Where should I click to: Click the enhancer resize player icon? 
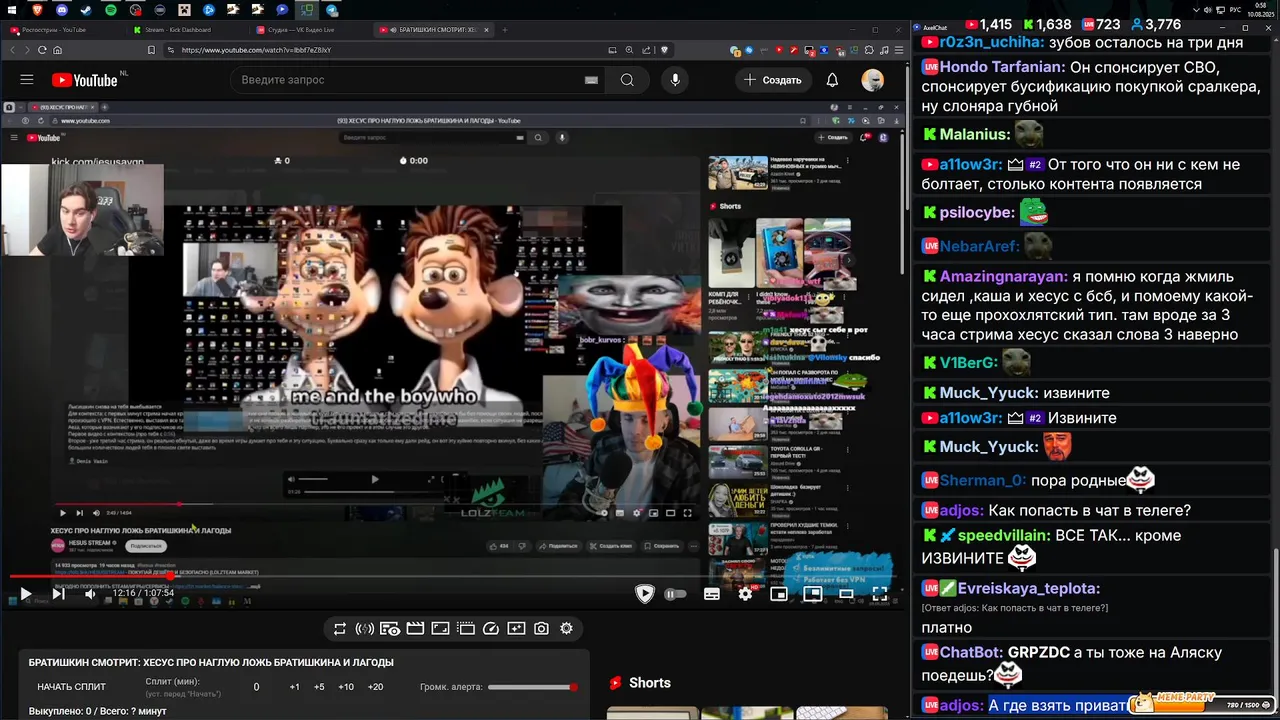[x=440, y=629]
